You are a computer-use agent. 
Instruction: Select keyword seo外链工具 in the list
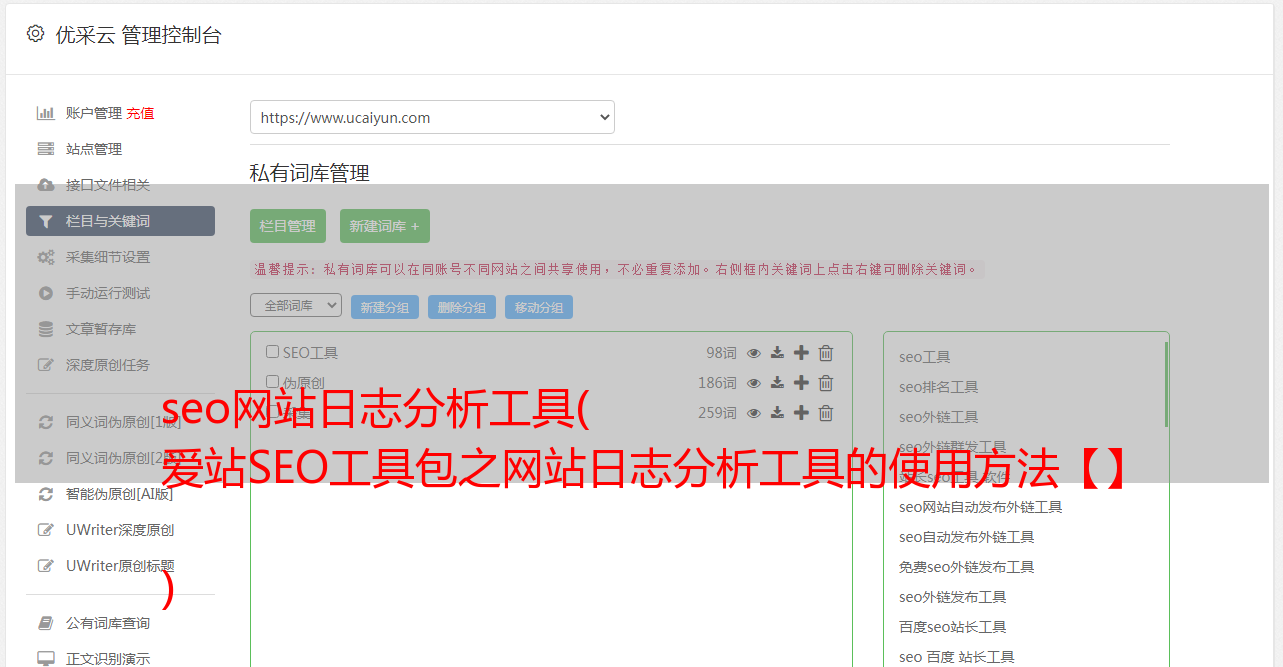(938, 417)
